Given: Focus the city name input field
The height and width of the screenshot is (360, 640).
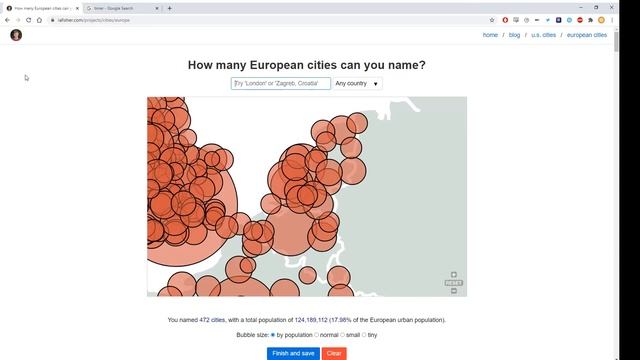Looking at the screenshot, I should coord(281,83).
